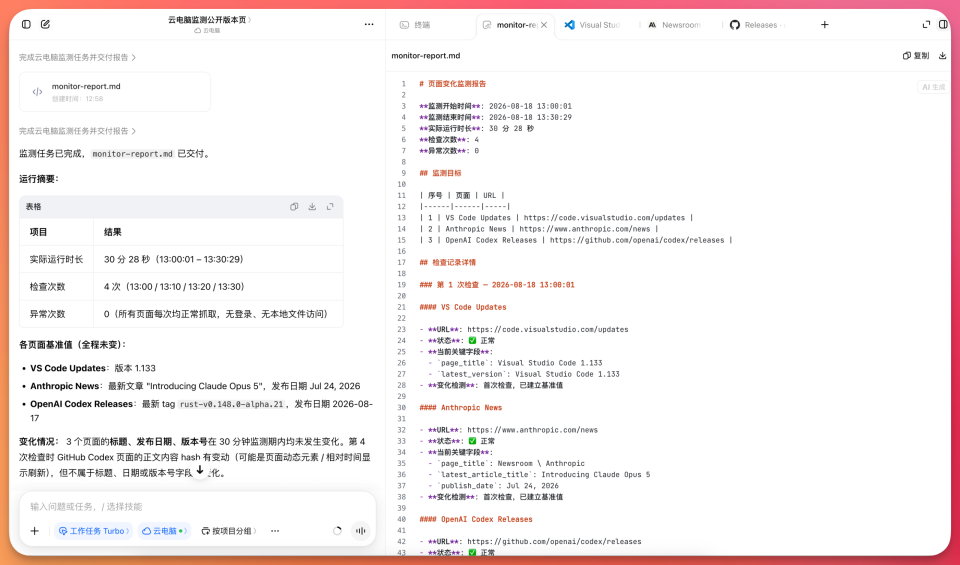
Task: Click the VS Code Updates bullet label
Action: (x=68, y=368)
